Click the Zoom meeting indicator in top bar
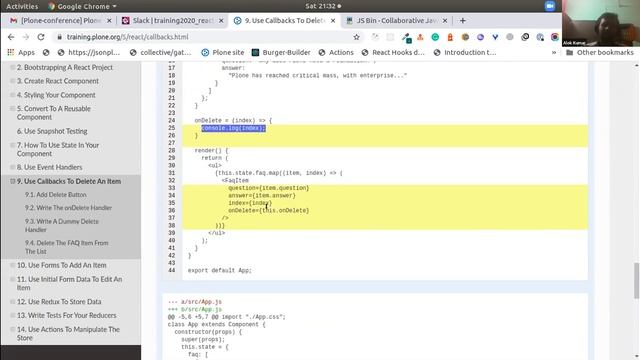The image size is (640, 360). 550,6
